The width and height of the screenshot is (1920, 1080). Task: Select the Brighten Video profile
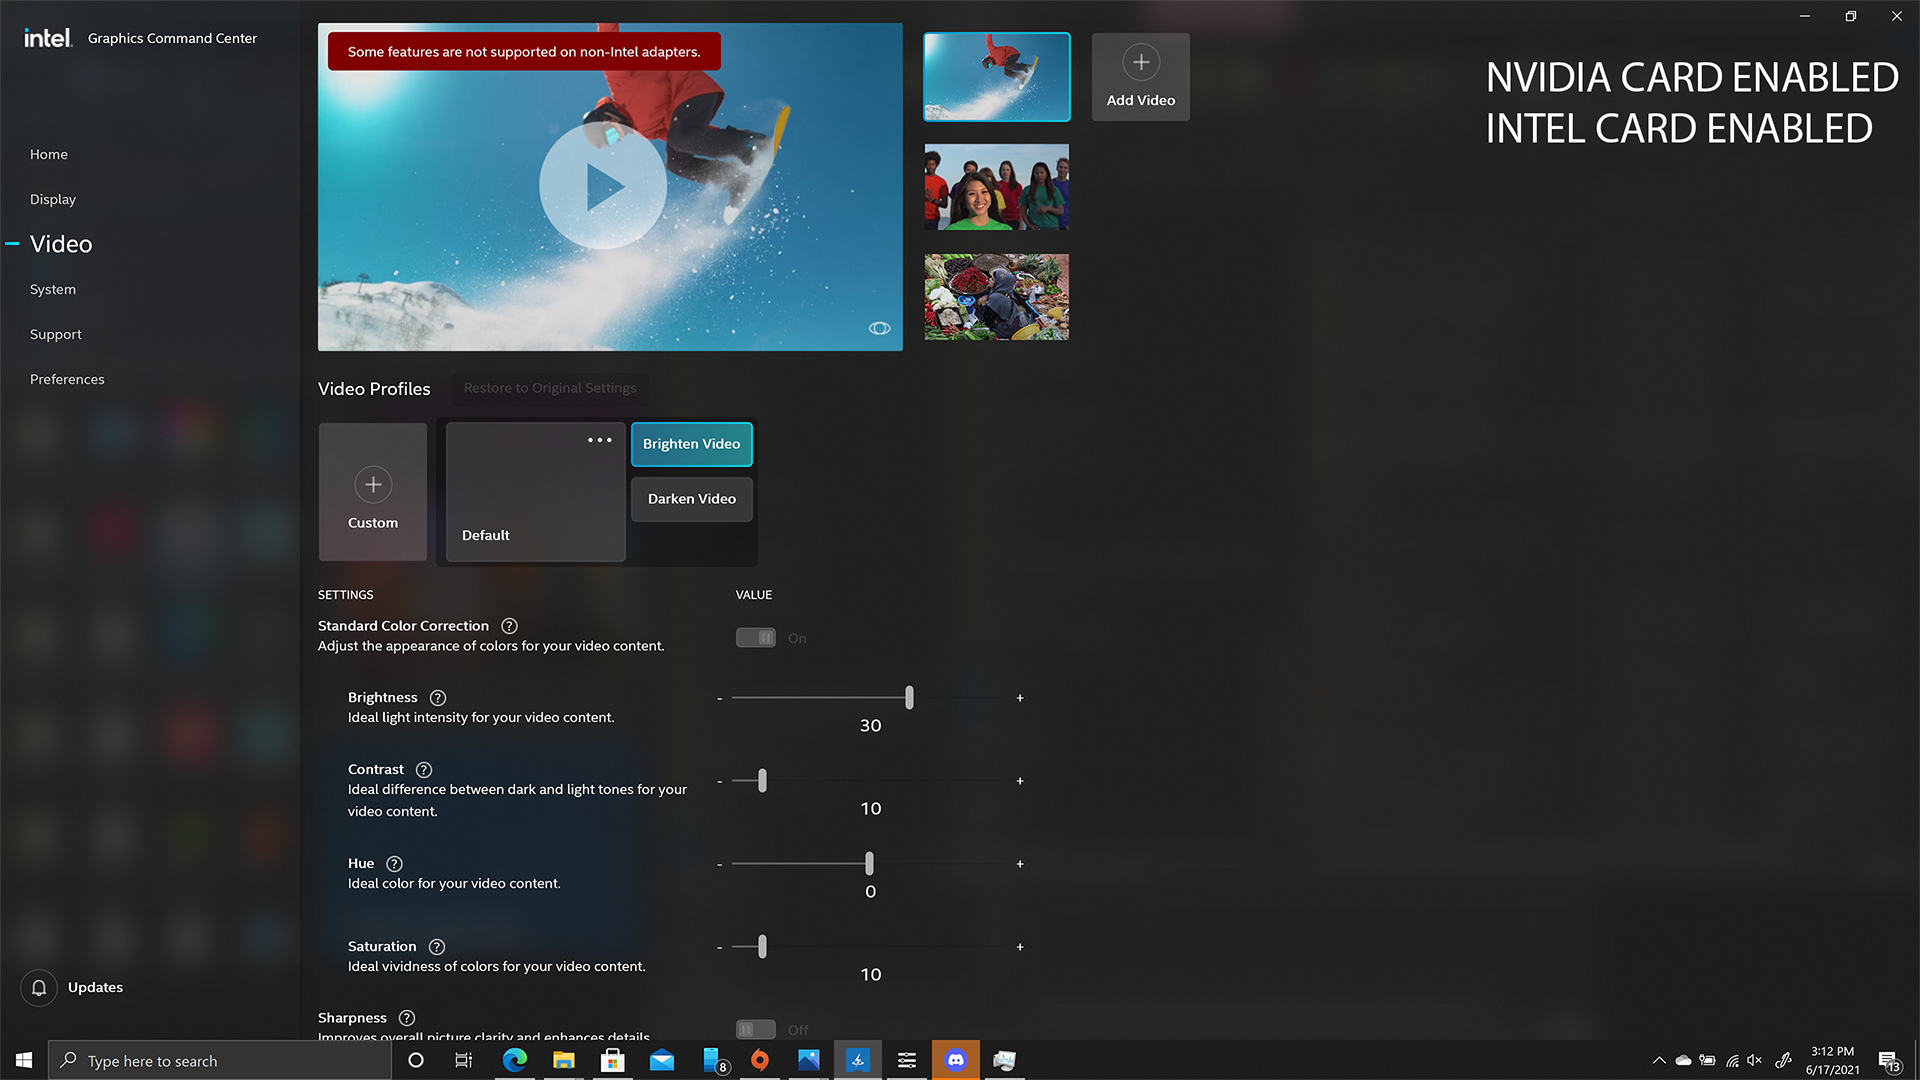click(691, 444)
